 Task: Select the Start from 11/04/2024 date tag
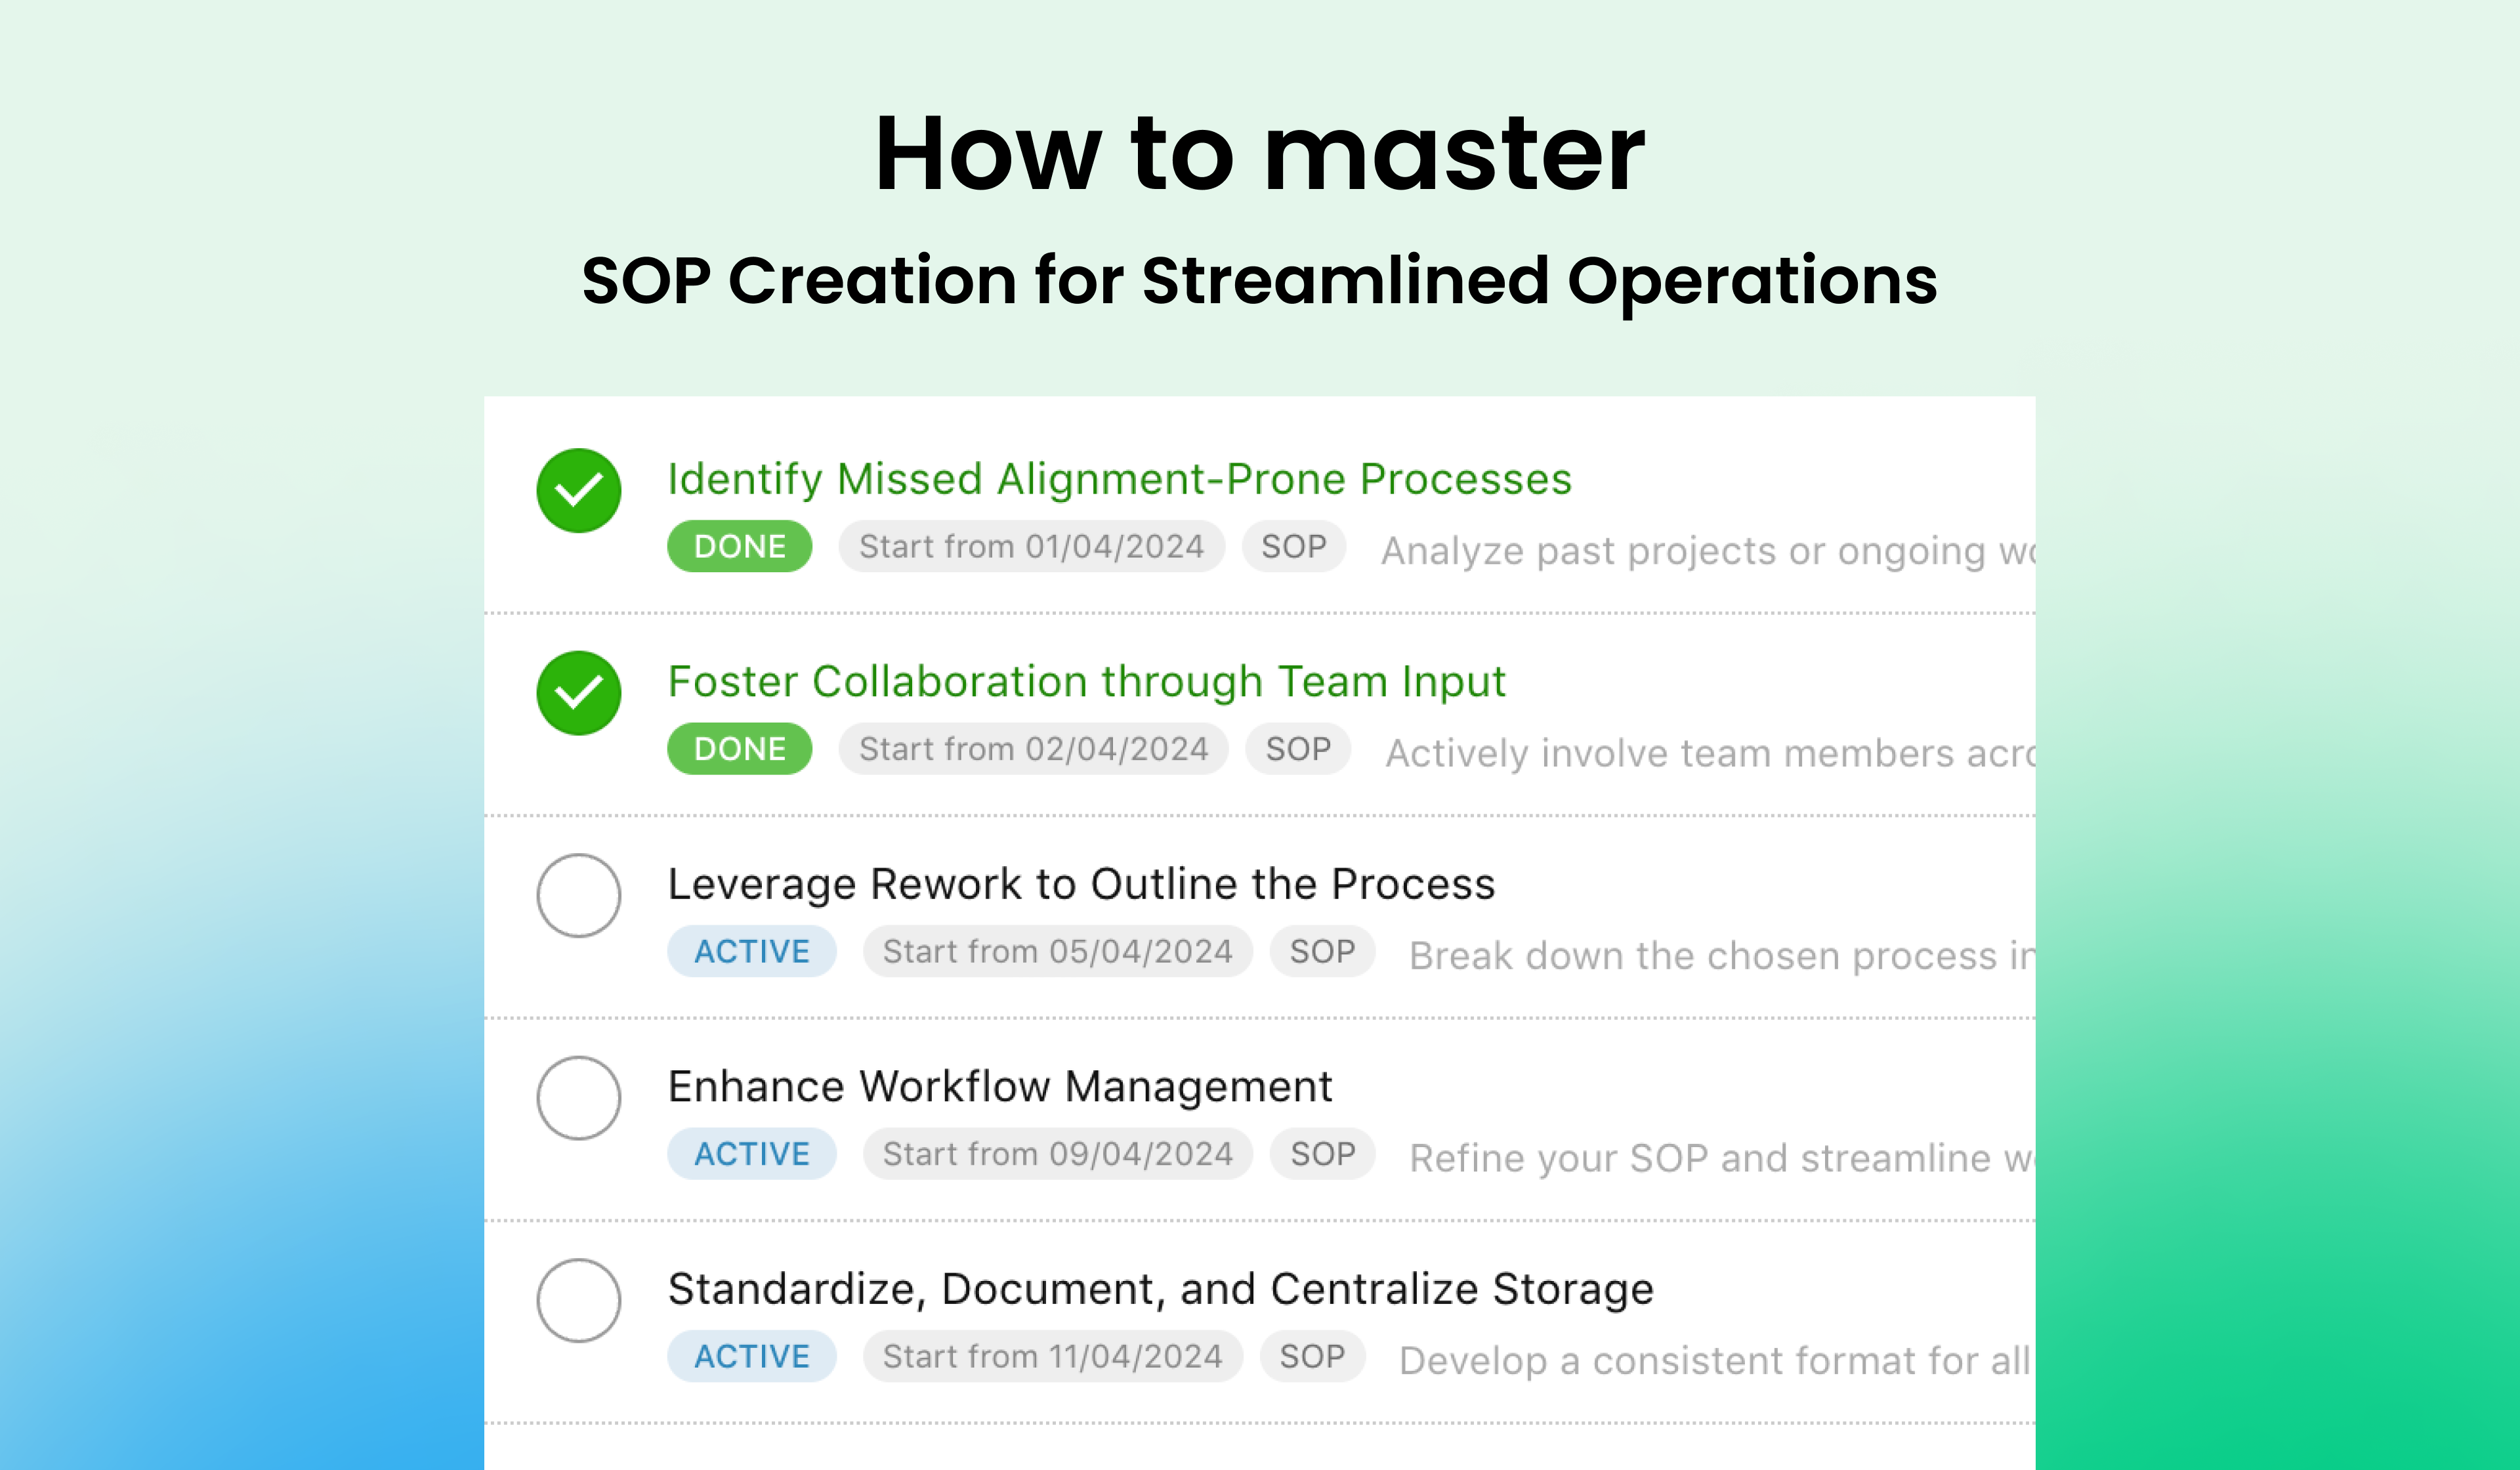click(x=1052, y=1356)
